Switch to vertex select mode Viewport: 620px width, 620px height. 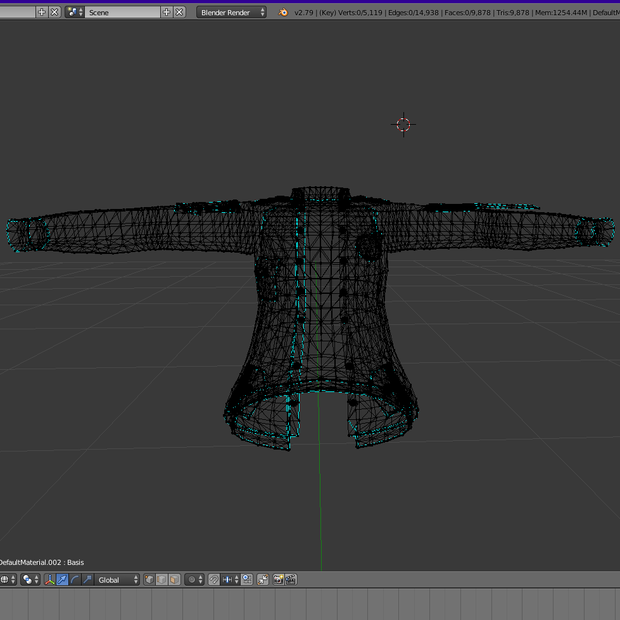pos(149,580)
